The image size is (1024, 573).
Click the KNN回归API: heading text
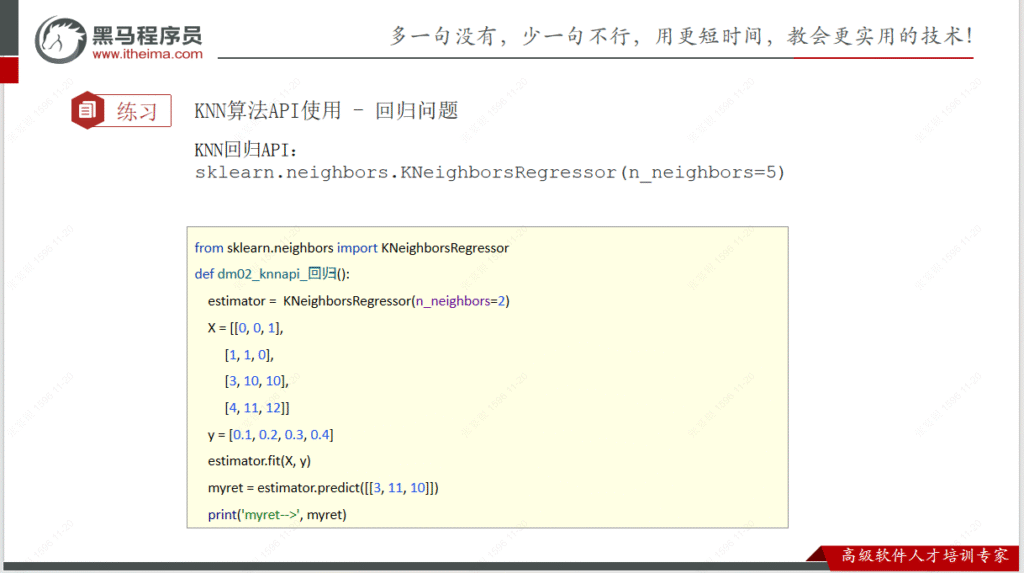point(246,150)
